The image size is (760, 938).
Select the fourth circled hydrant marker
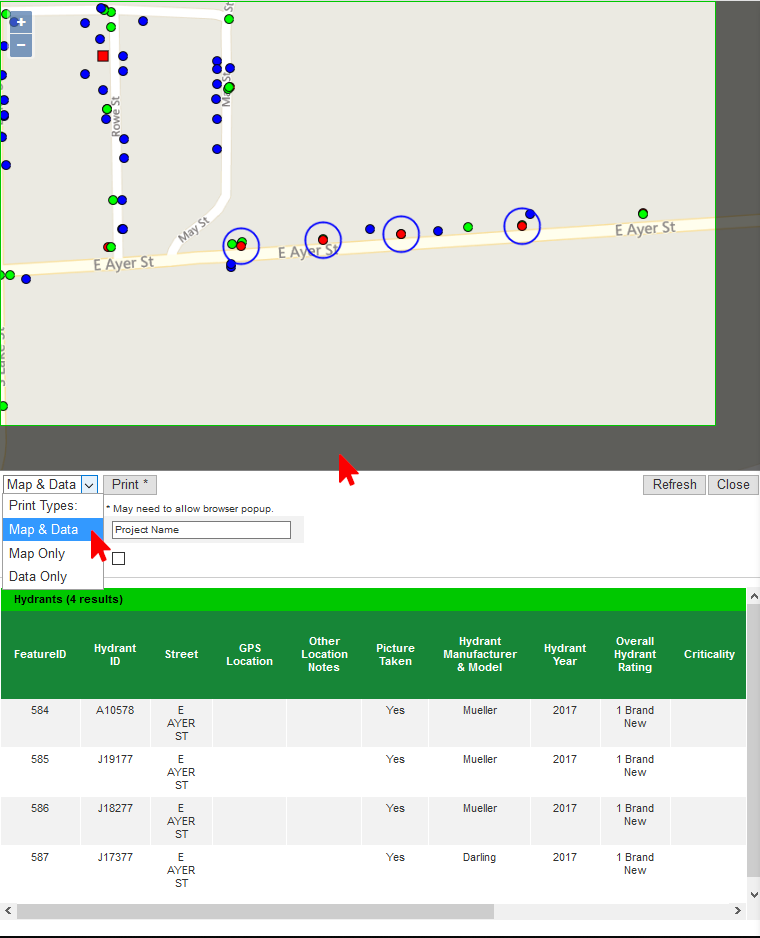[x=522, y=226]
